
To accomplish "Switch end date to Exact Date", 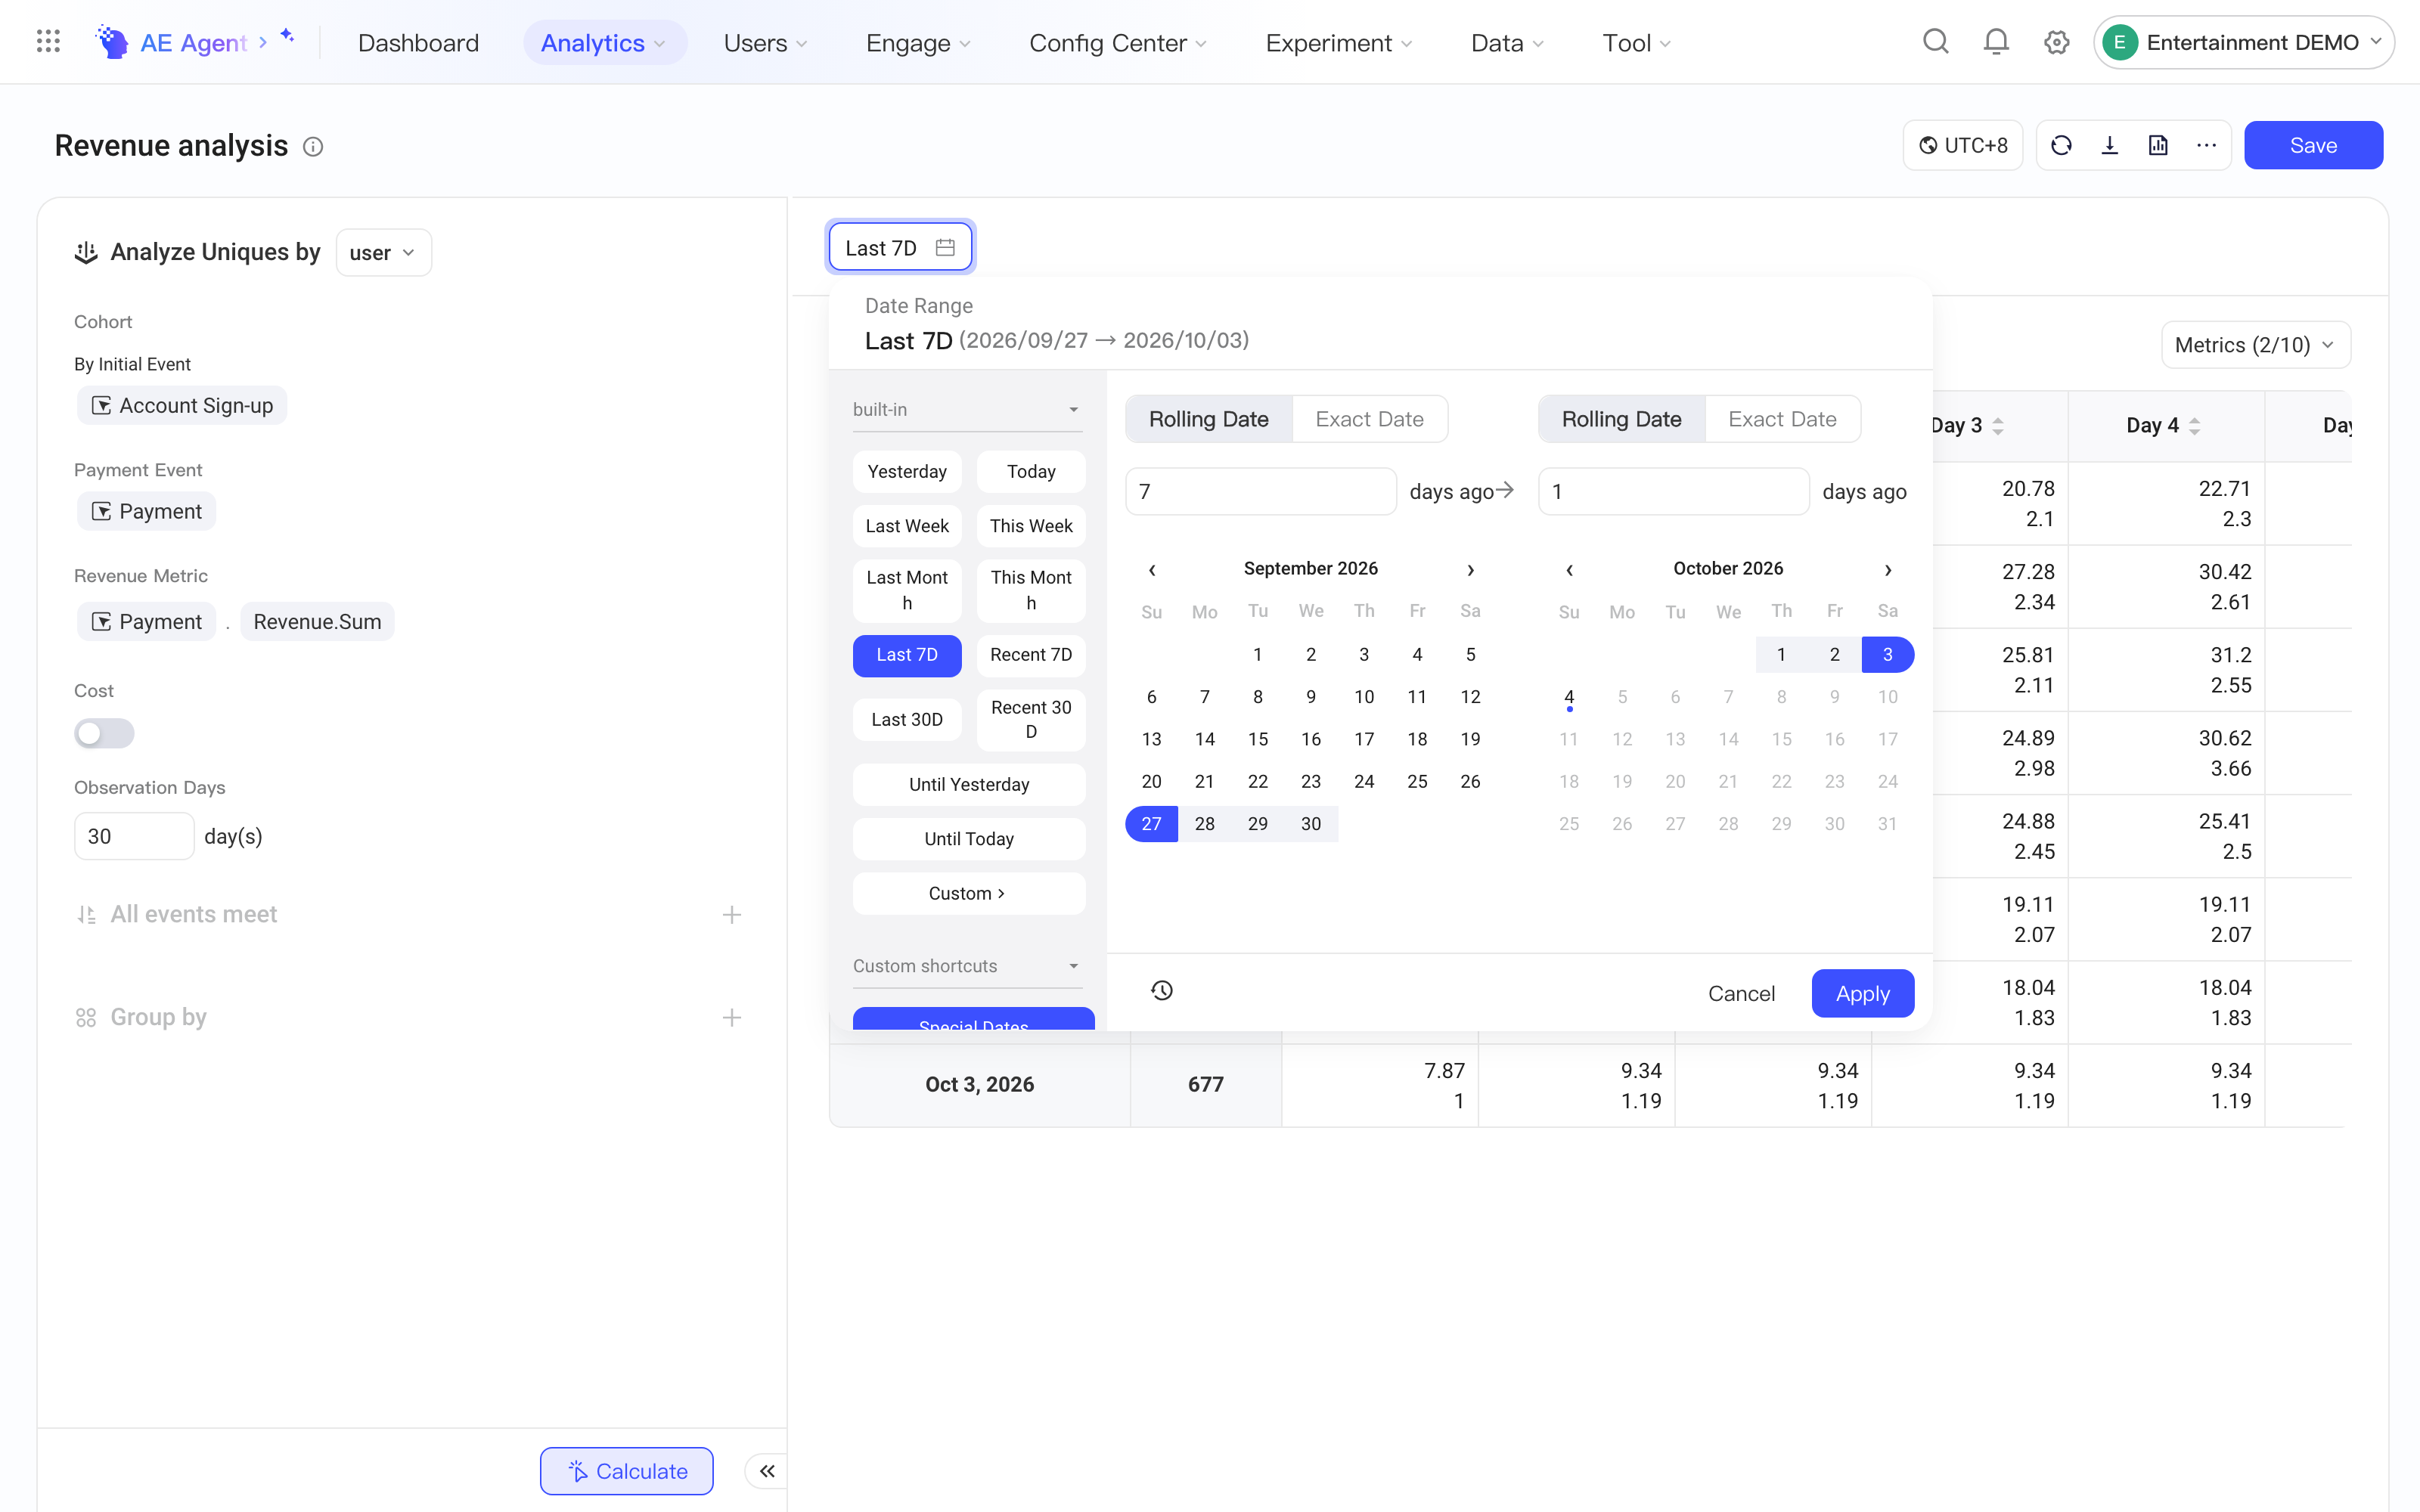I will [1782, 419].
